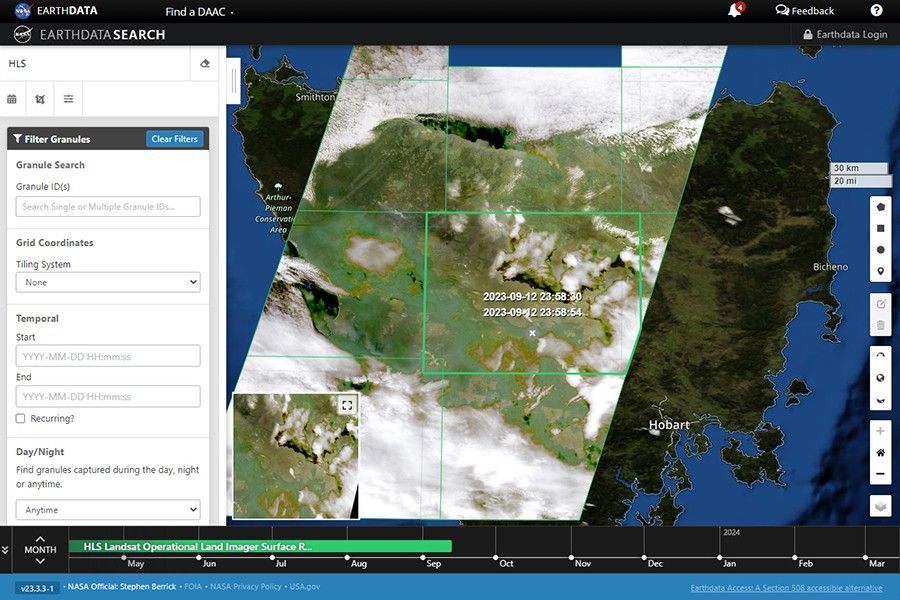Viewport: 900px width, 600px height.
Task: Toggle the Recurring temporal filter checkbox
Action: click(17, 418)
